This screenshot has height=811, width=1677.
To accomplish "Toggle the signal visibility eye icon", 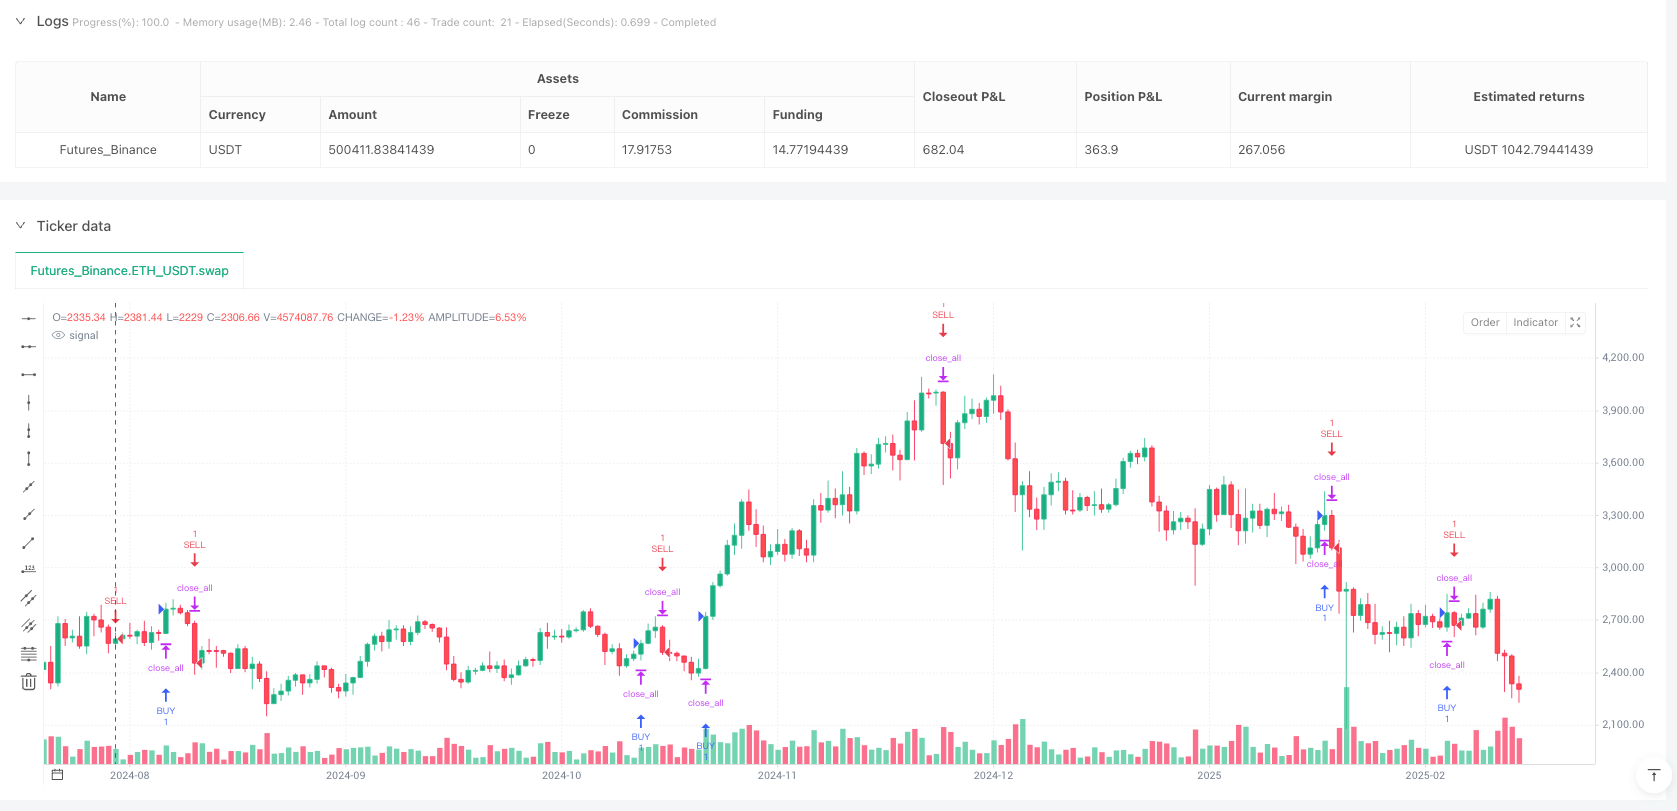I will pyautogui.click(x=58, y=335).
